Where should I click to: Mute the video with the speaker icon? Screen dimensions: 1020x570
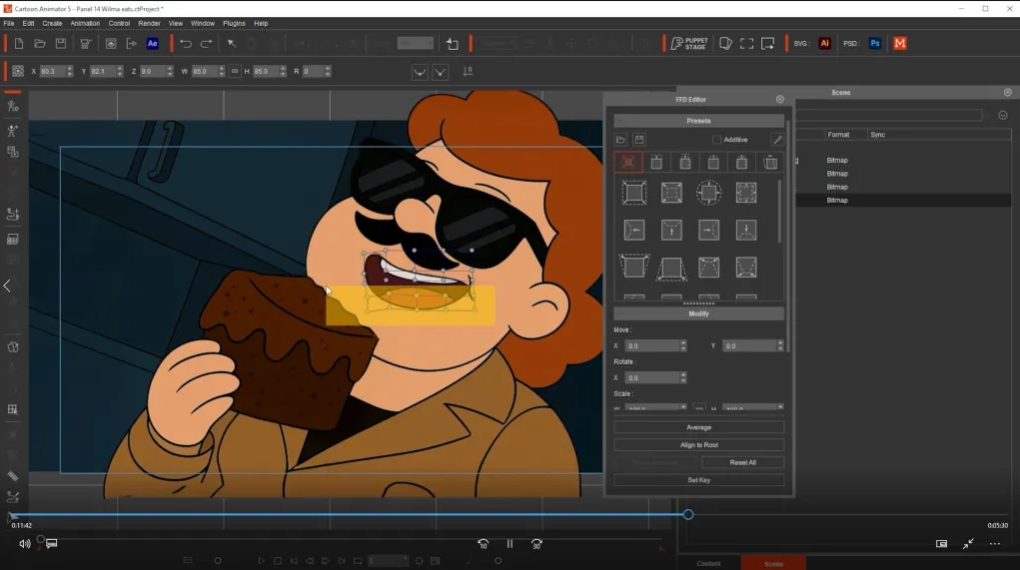(x=25, y=544)
